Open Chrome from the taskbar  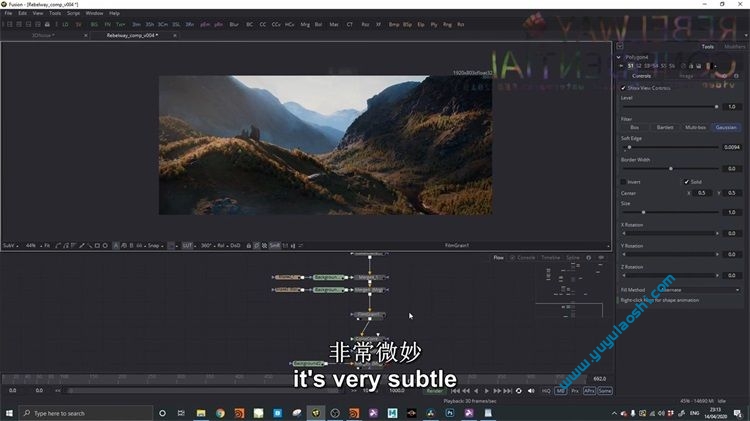[x=220, y=413]
